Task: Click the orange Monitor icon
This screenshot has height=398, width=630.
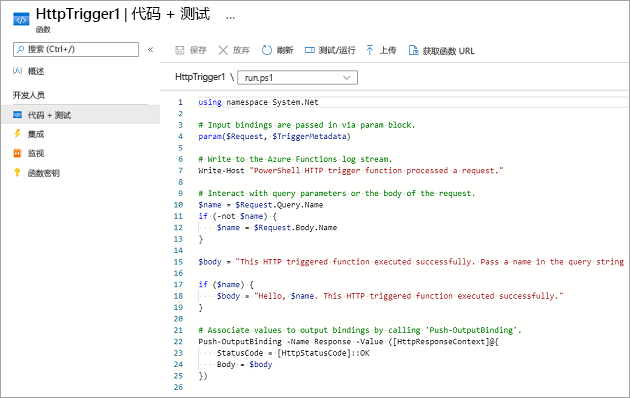Action: pos(17,153)
